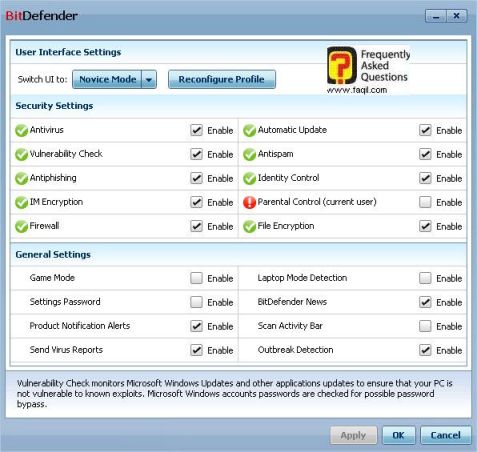Close the BitDefender window

coord(457,16)
